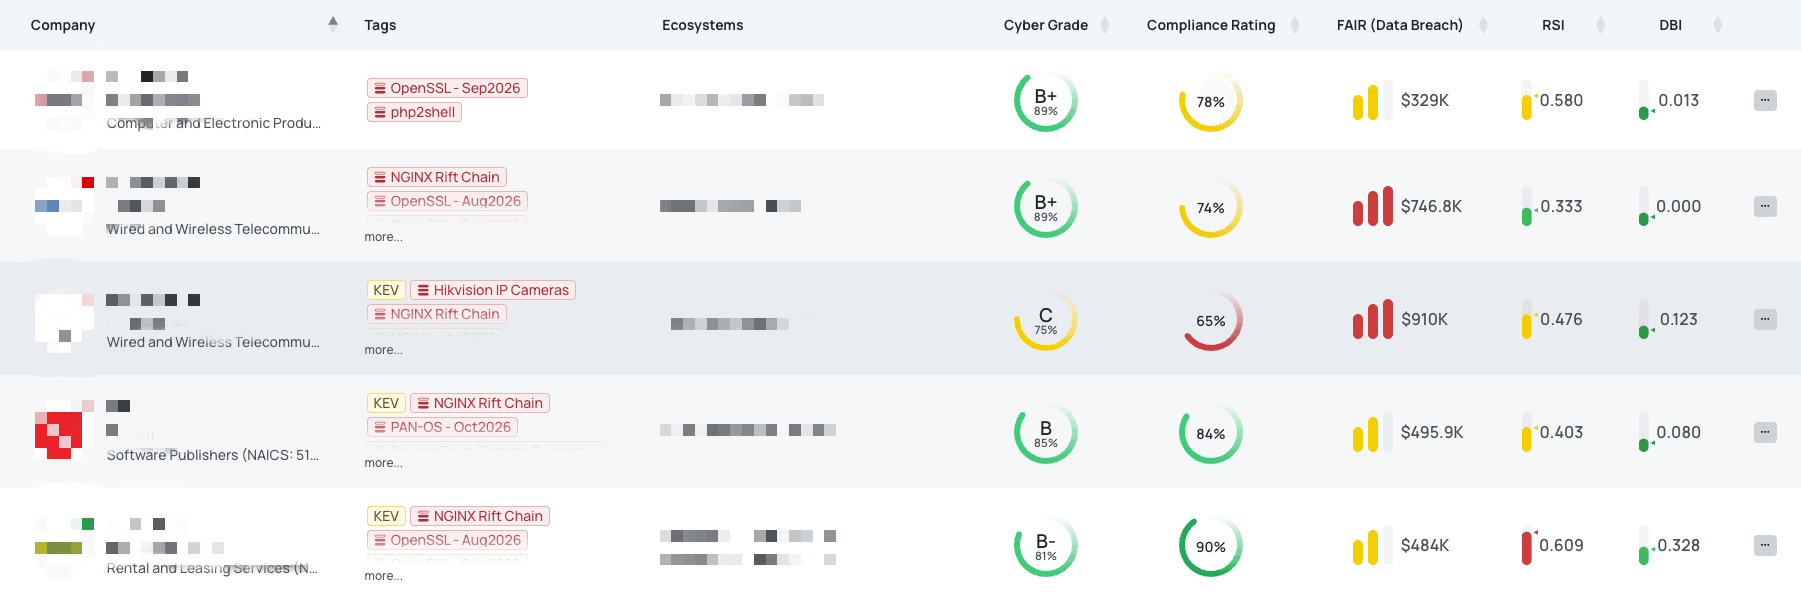Open row options for the $495.9K company

(1765, 432)
